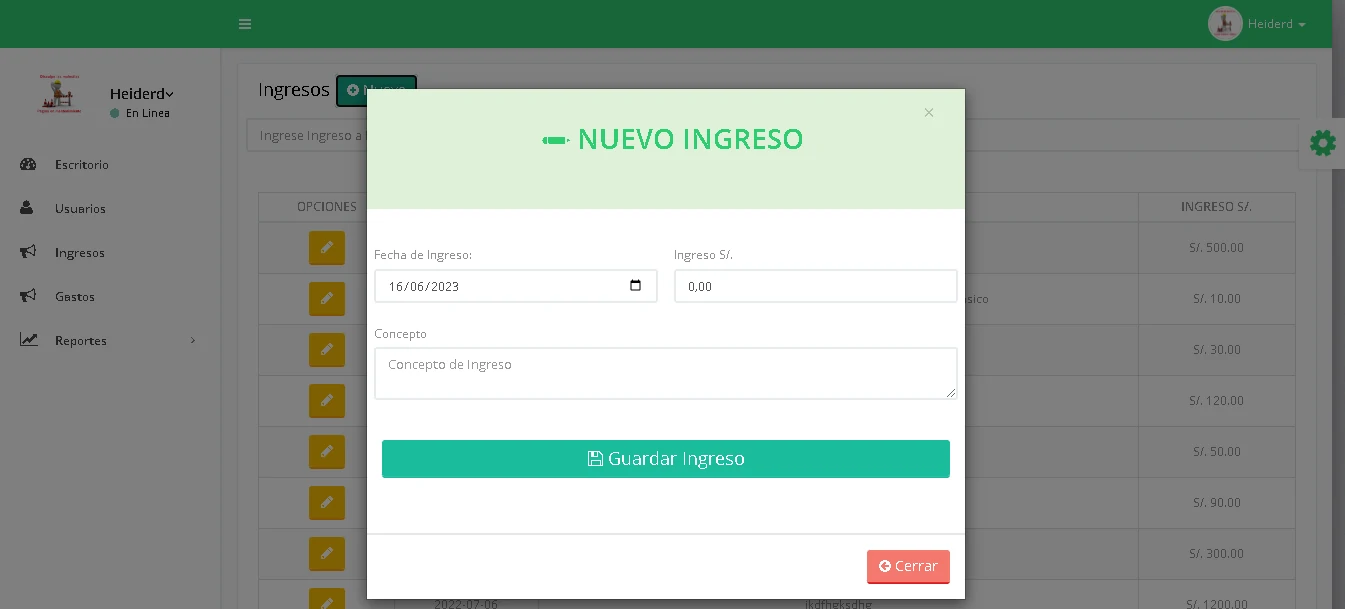
Task: Click the Ingreso S/. amount field
Action: coord(815,285)
